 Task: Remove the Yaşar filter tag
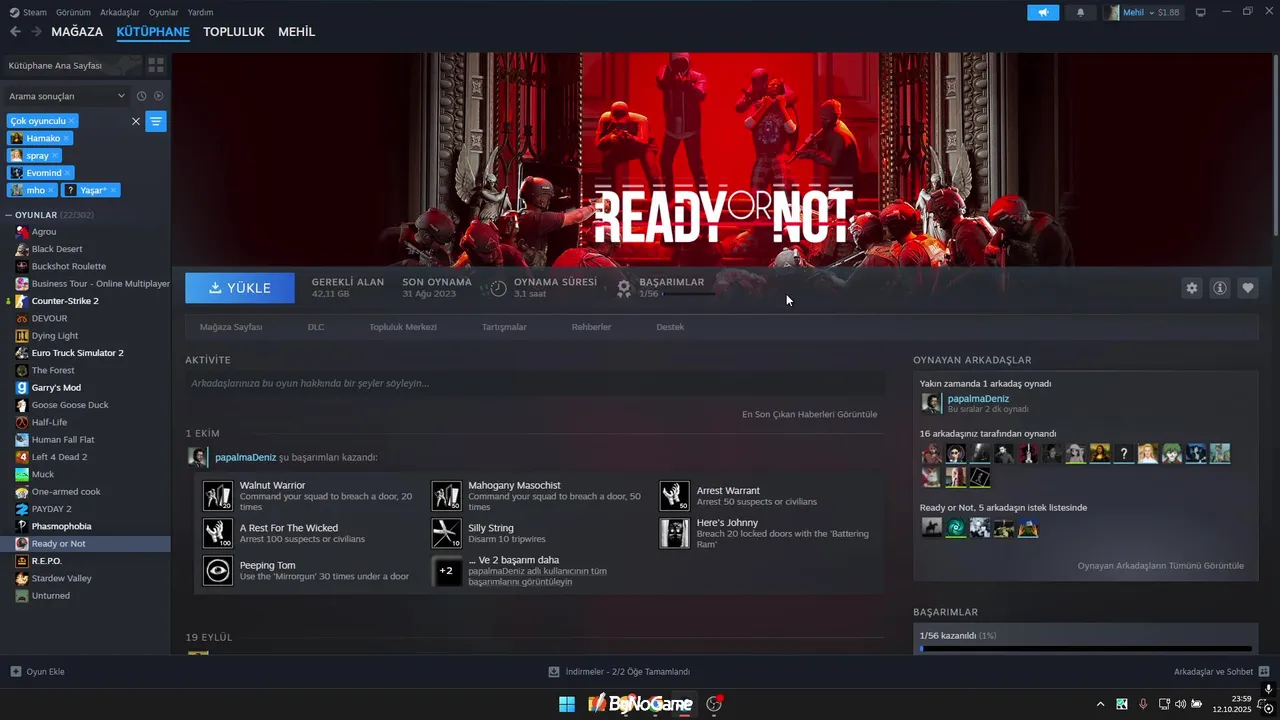pyautogui.click(x=113, y=190)
